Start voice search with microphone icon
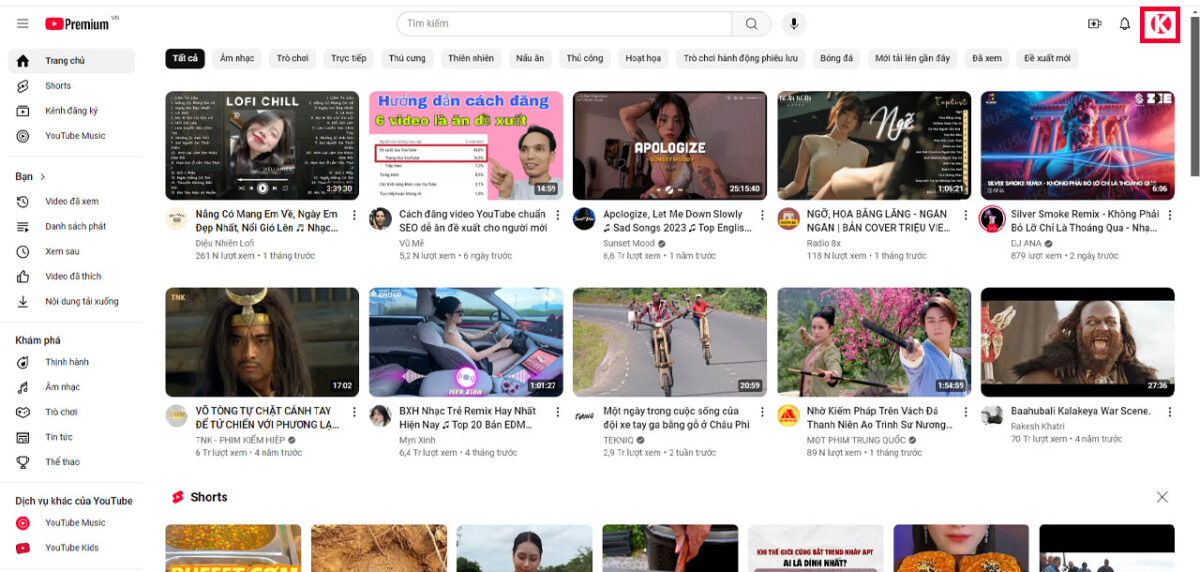The width and height of the screenshot is (1200, 572). [794, 24]
